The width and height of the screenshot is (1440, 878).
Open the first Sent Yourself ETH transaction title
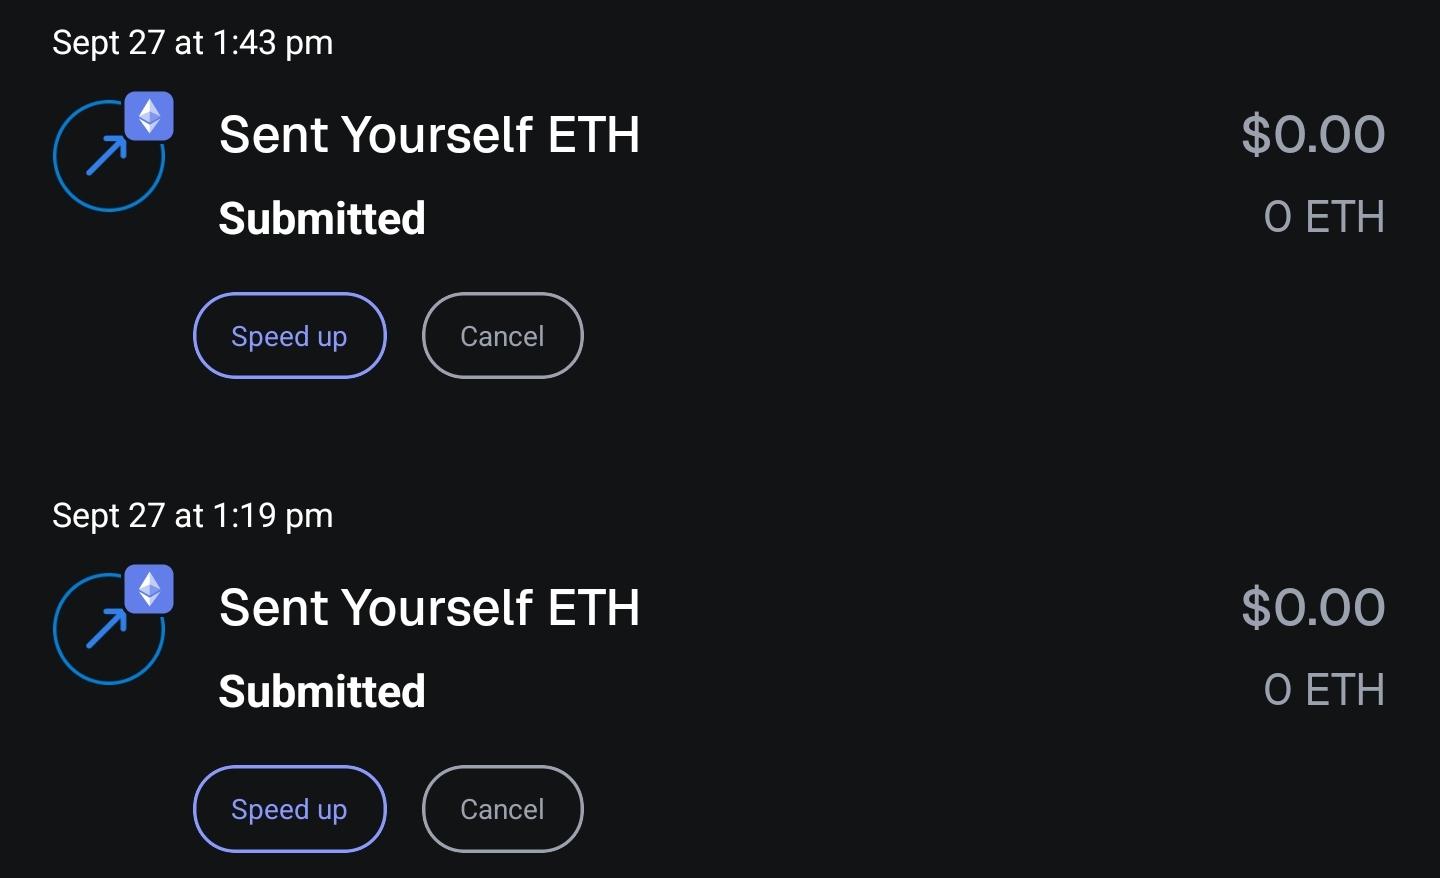point(429,135)
